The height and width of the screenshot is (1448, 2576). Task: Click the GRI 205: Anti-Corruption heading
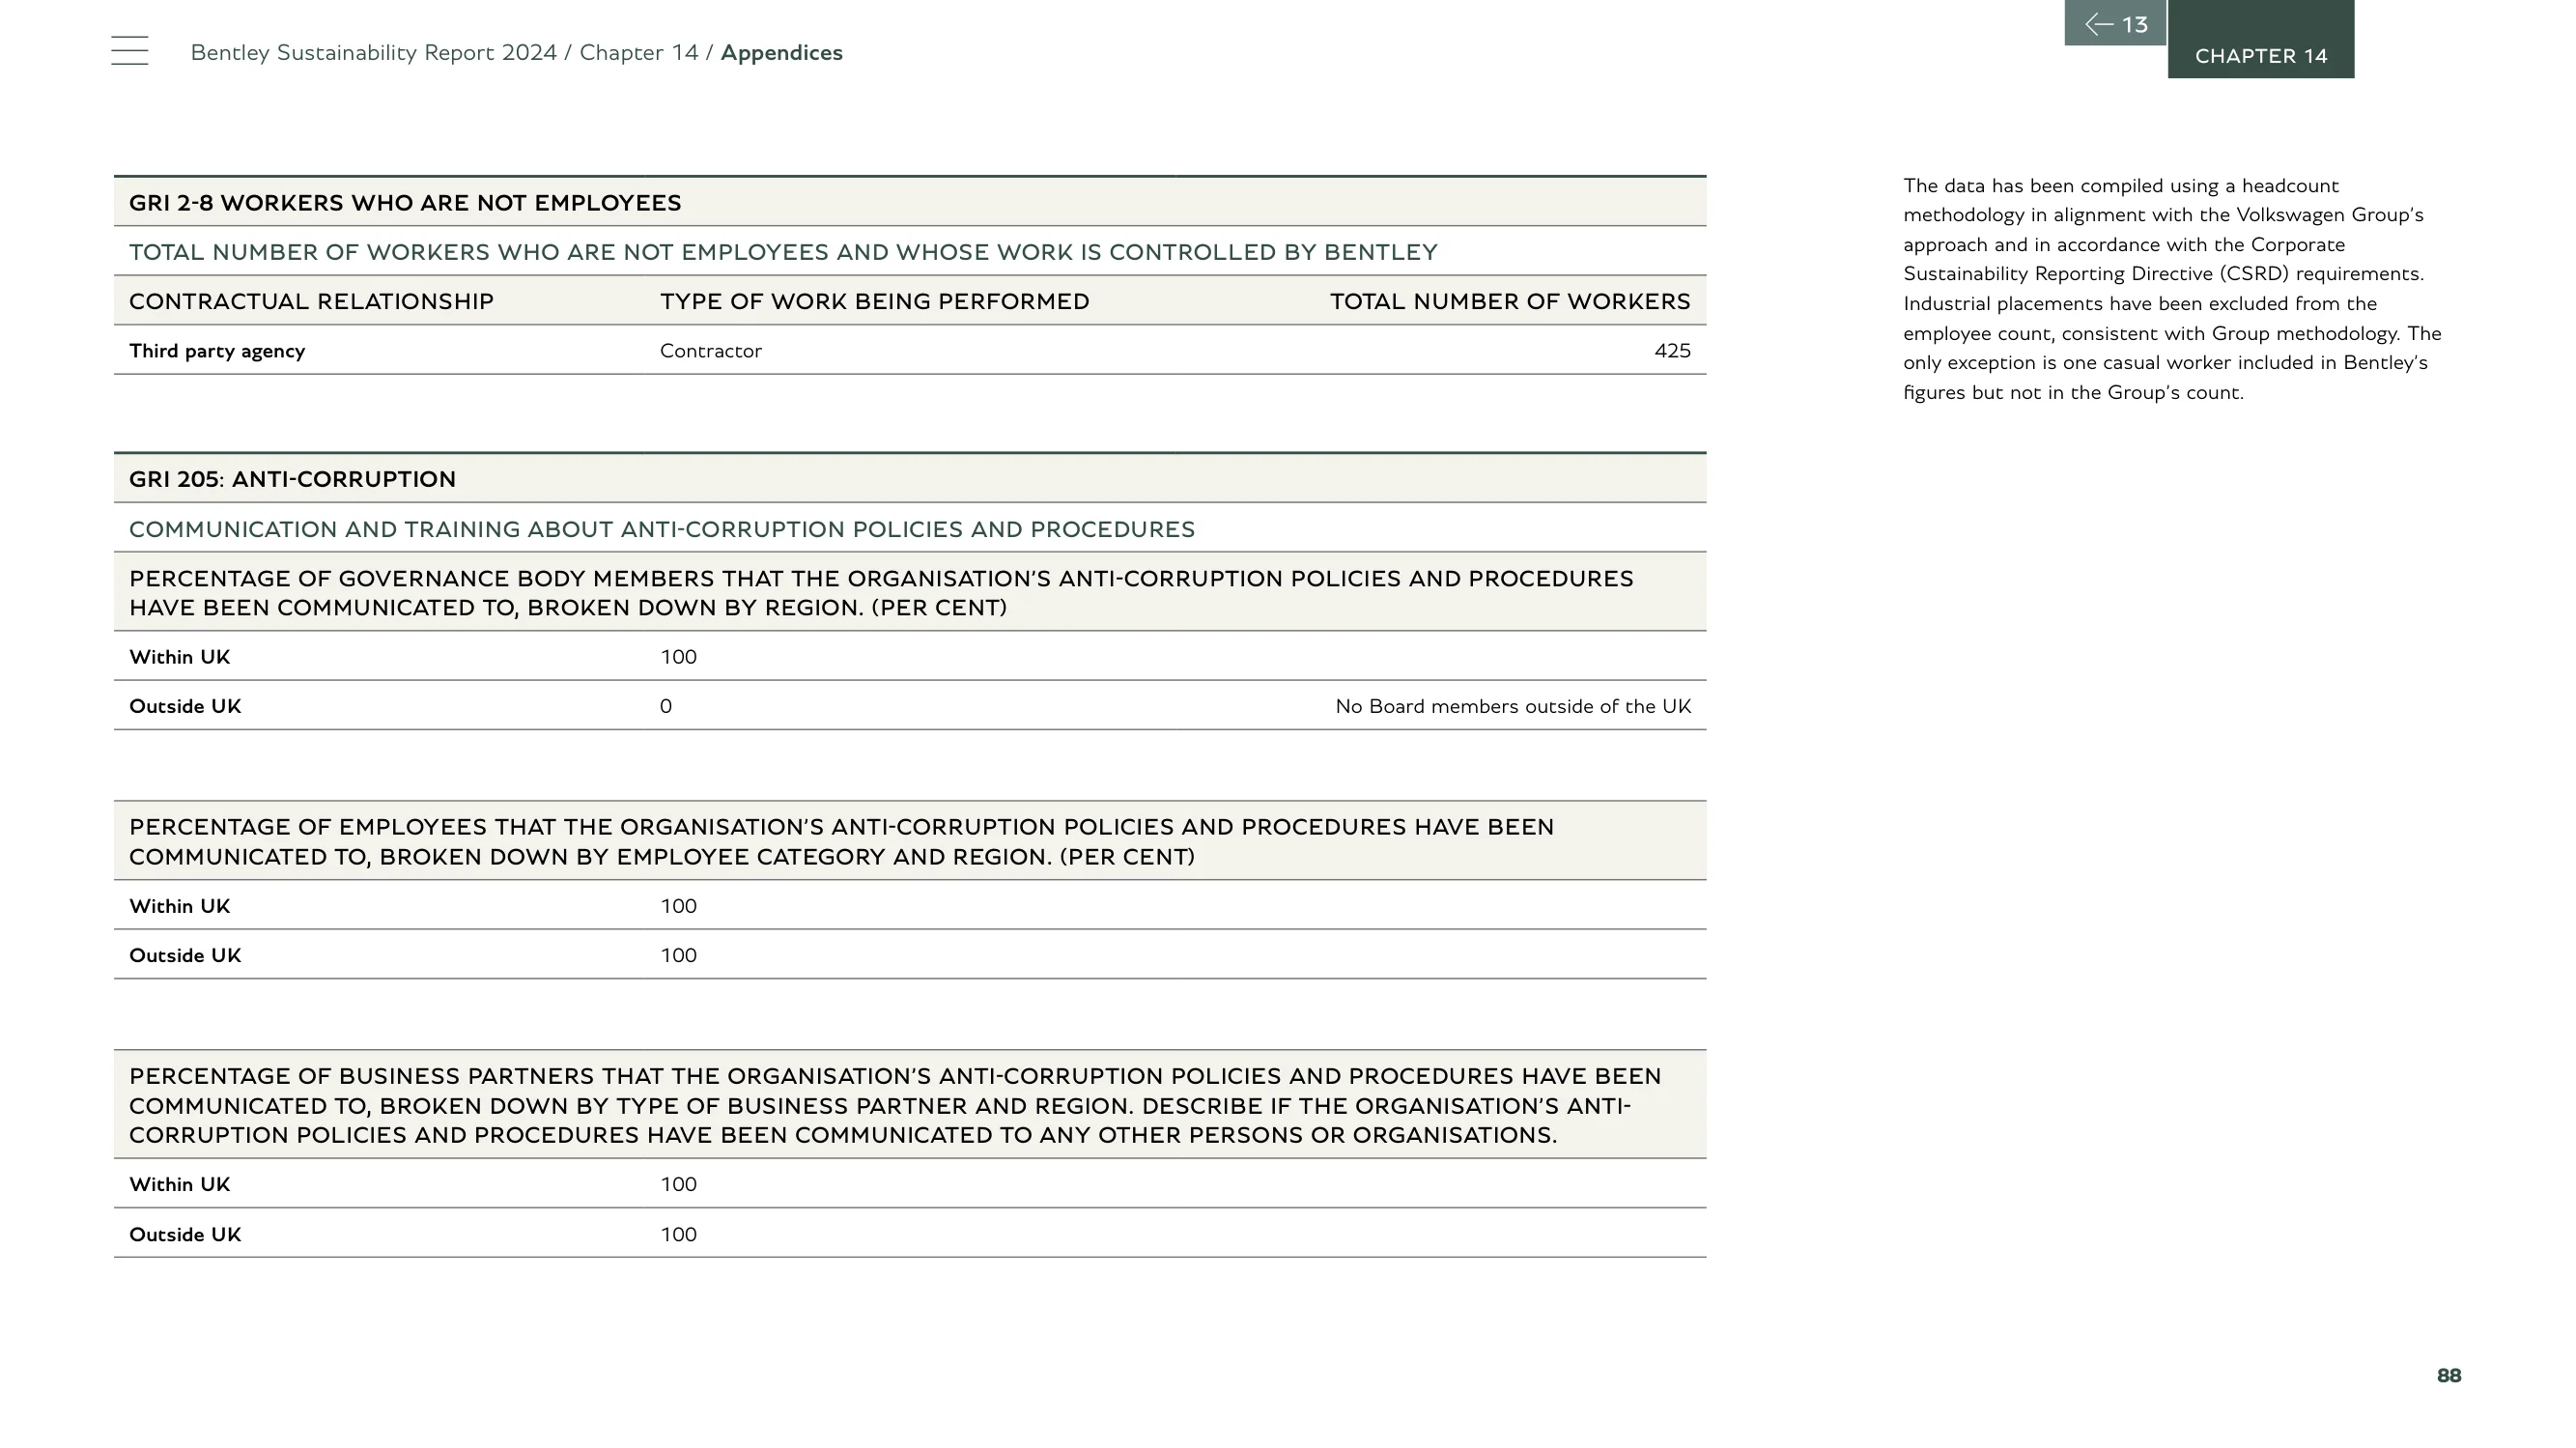[292, 479]
